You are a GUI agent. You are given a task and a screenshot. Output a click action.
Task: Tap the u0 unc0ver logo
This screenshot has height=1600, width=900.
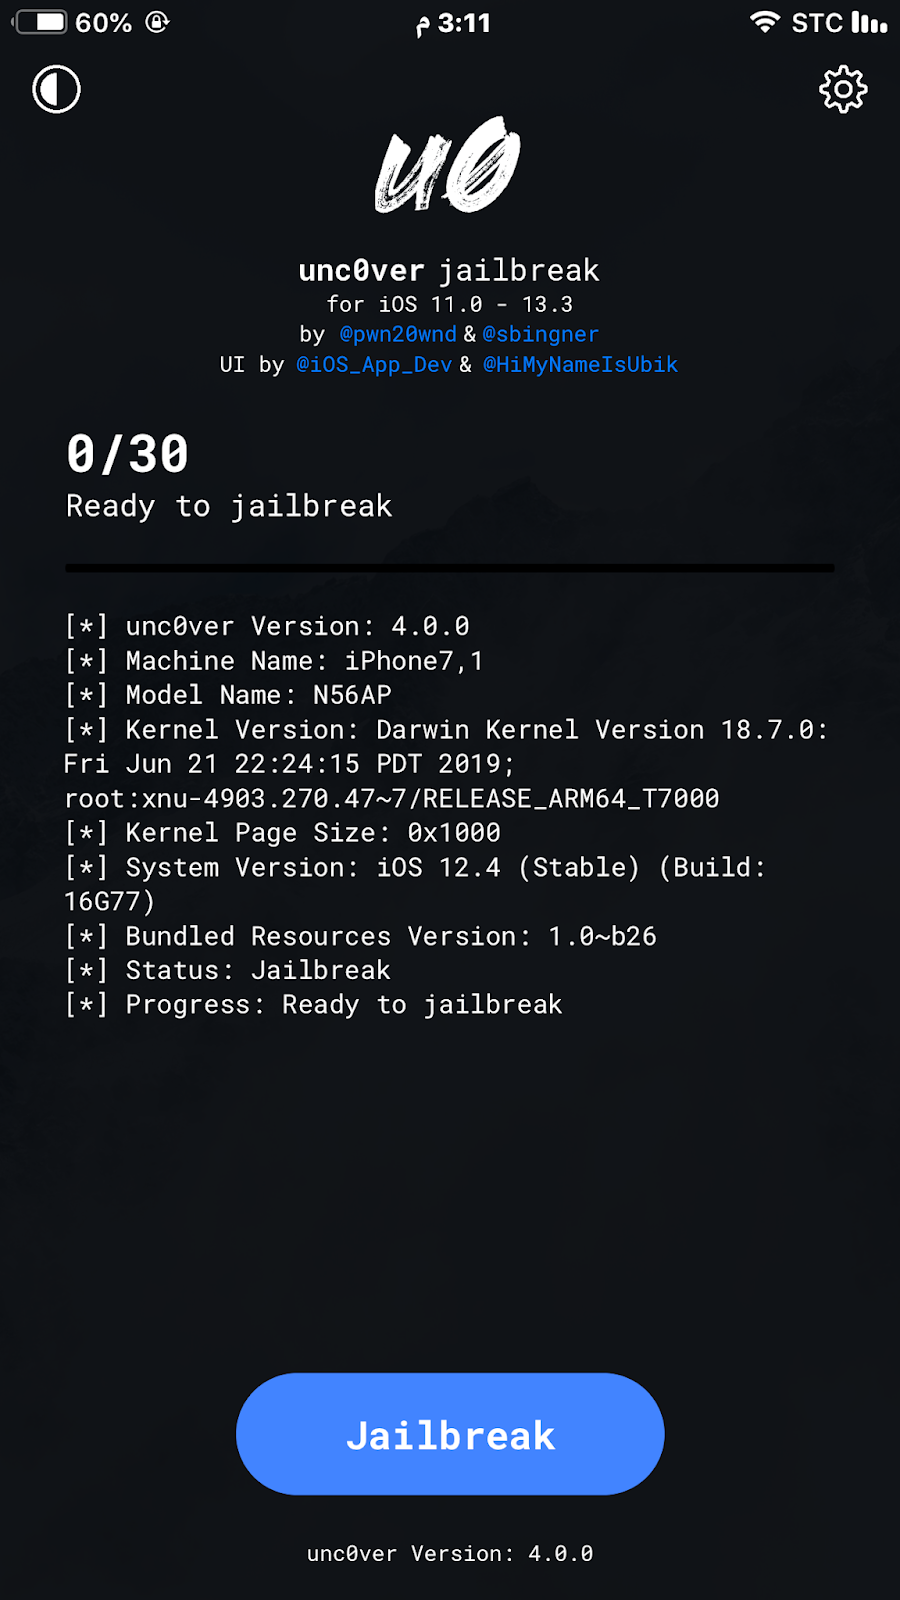448,165
